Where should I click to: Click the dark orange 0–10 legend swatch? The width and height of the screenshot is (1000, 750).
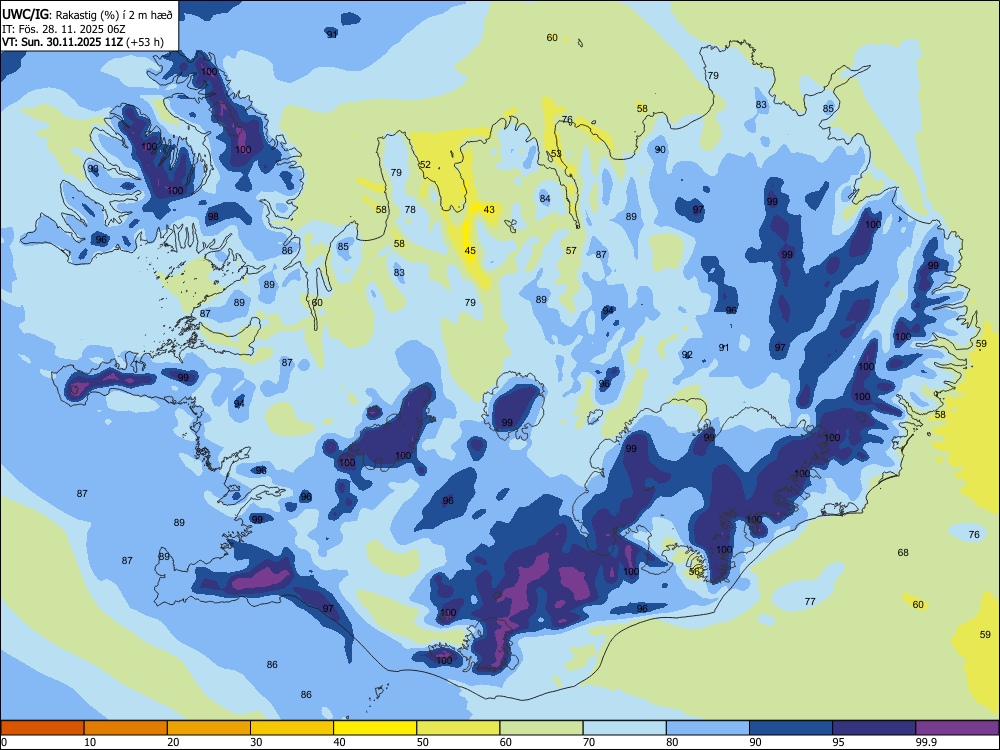[x=42, y=728]
